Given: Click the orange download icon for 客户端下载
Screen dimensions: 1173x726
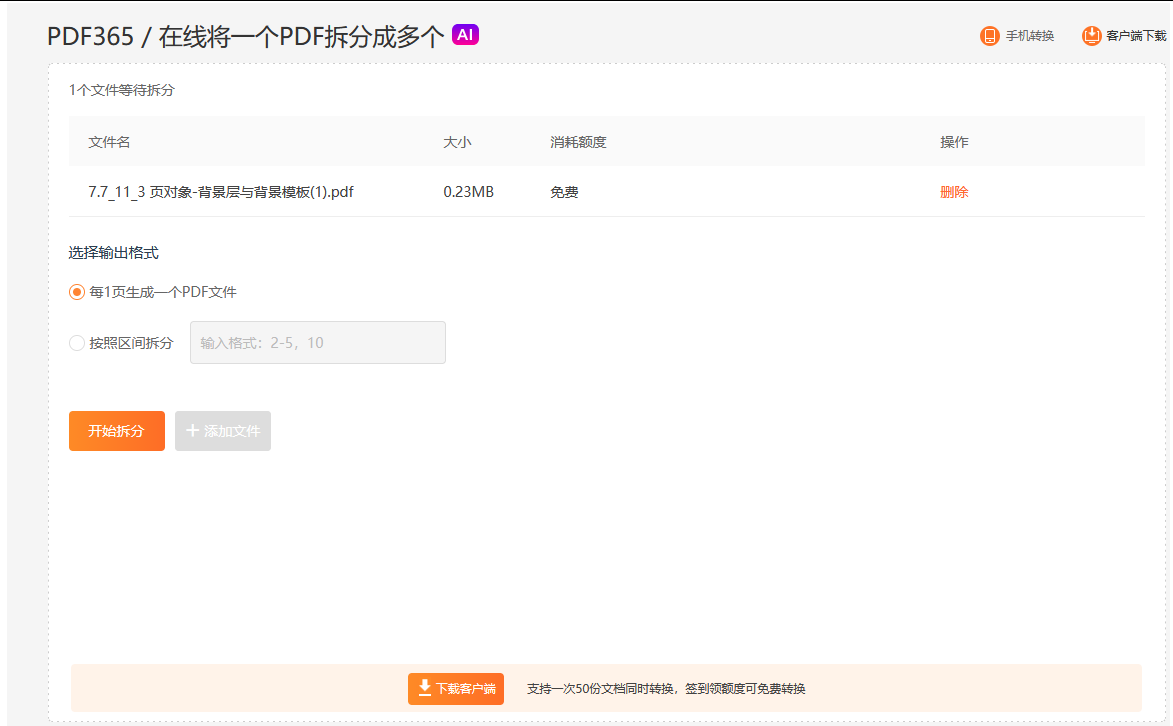Looking at the screenshot, I should click(1091, 36).
